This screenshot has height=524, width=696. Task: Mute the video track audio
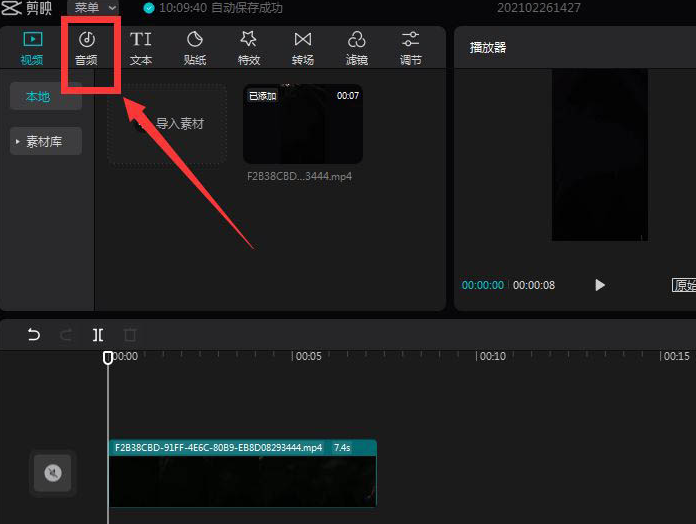53,473
